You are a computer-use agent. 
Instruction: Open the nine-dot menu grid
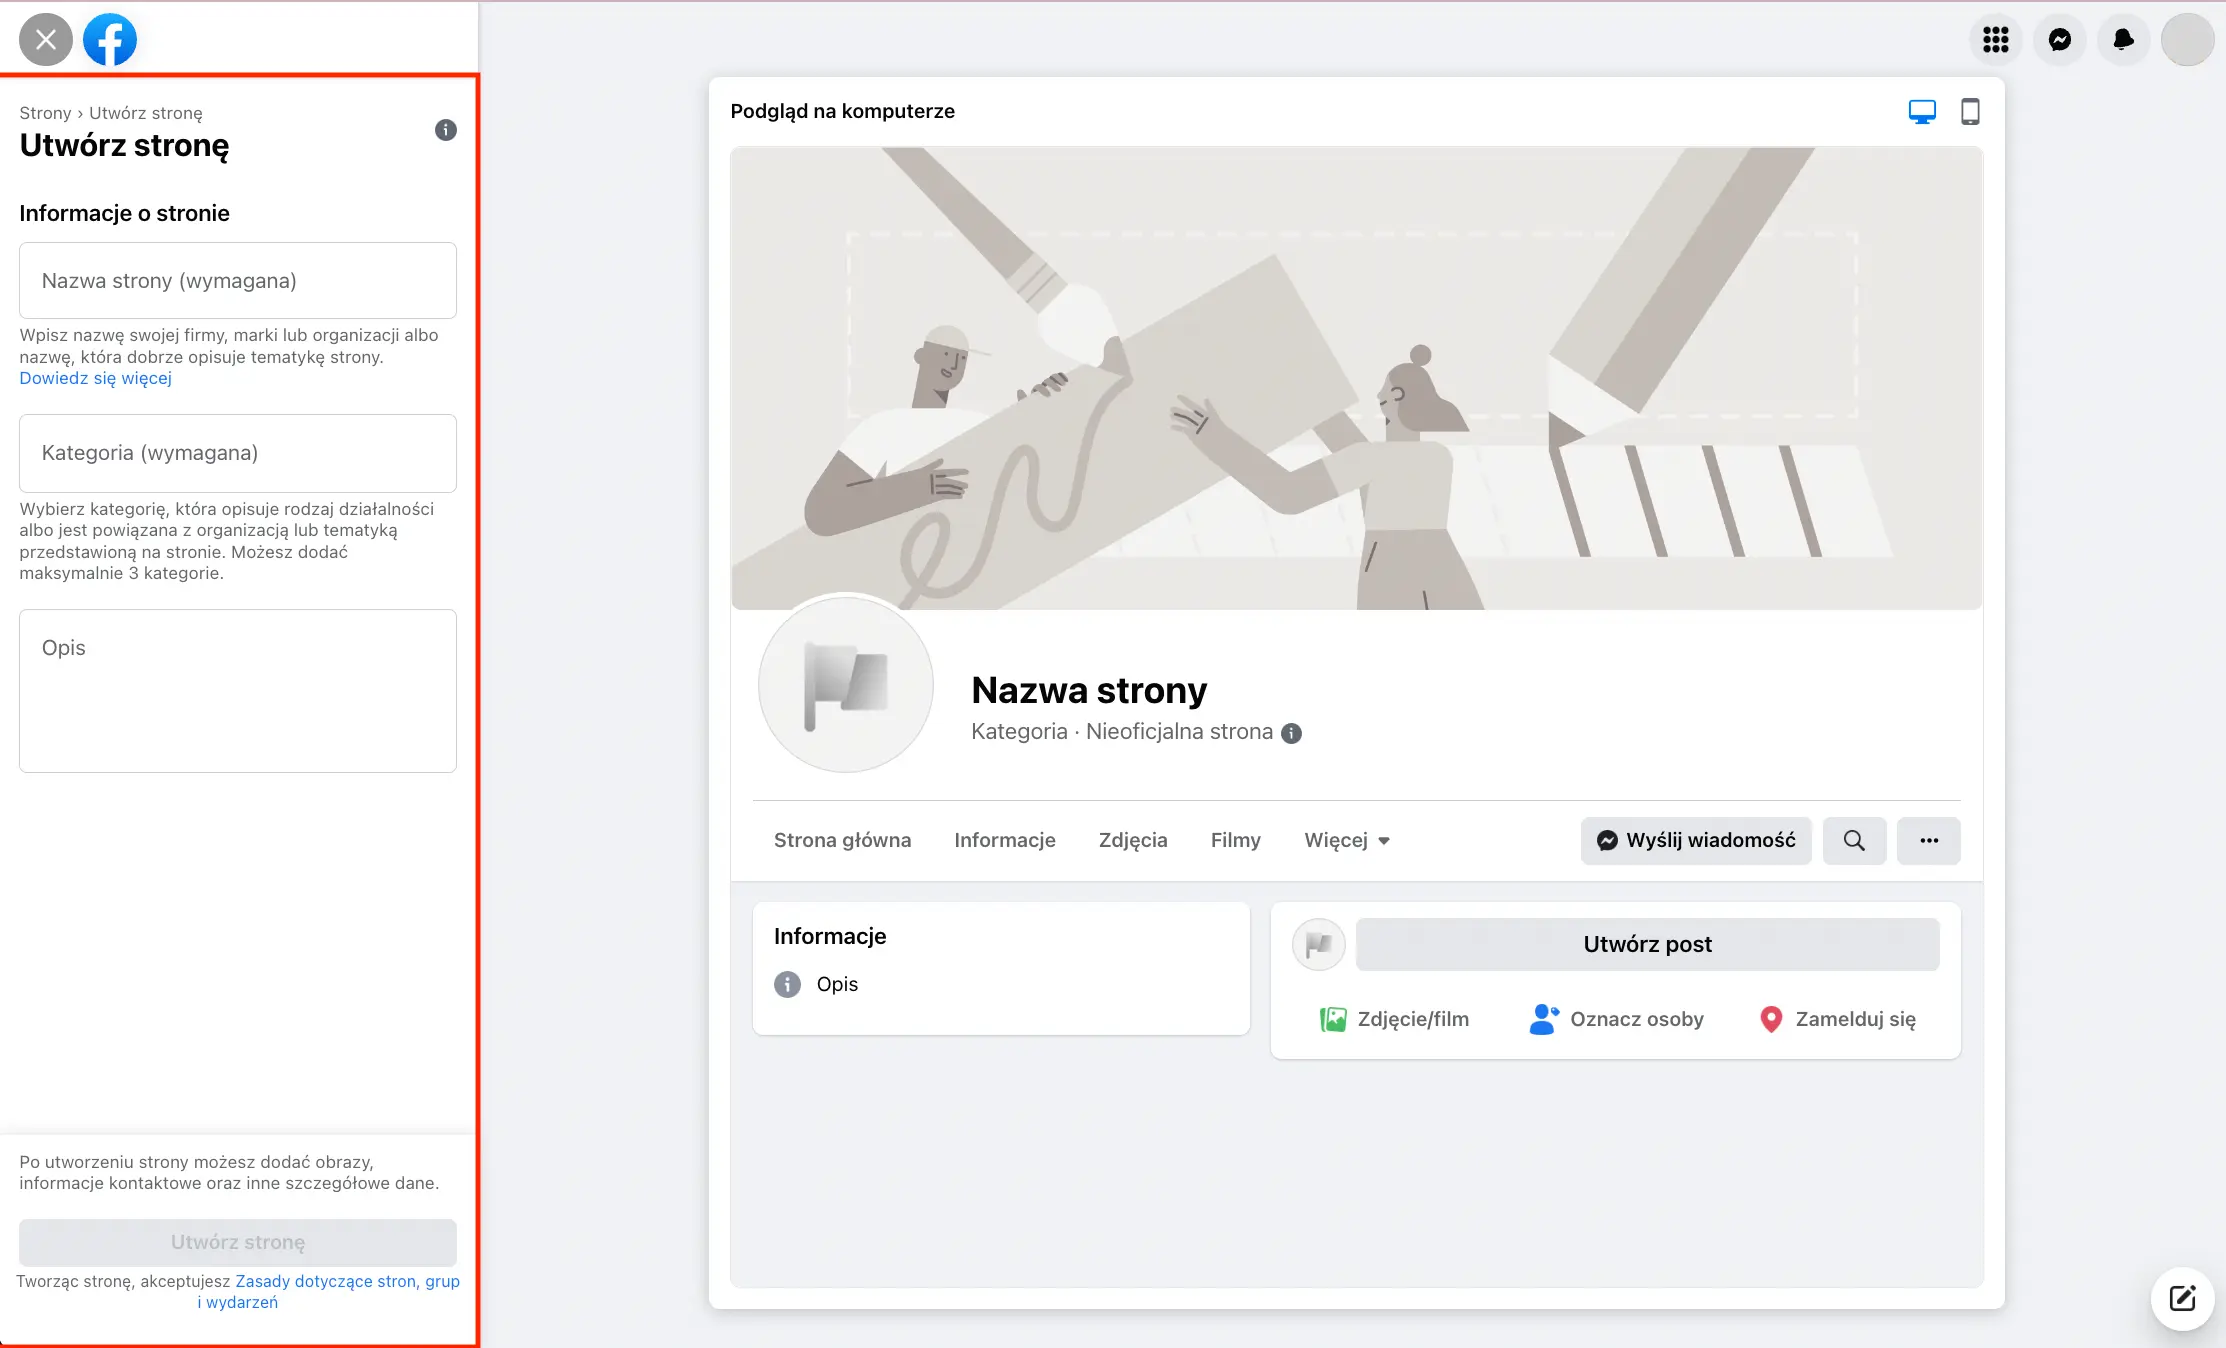pyautogui.click(x=1996, y=40)
